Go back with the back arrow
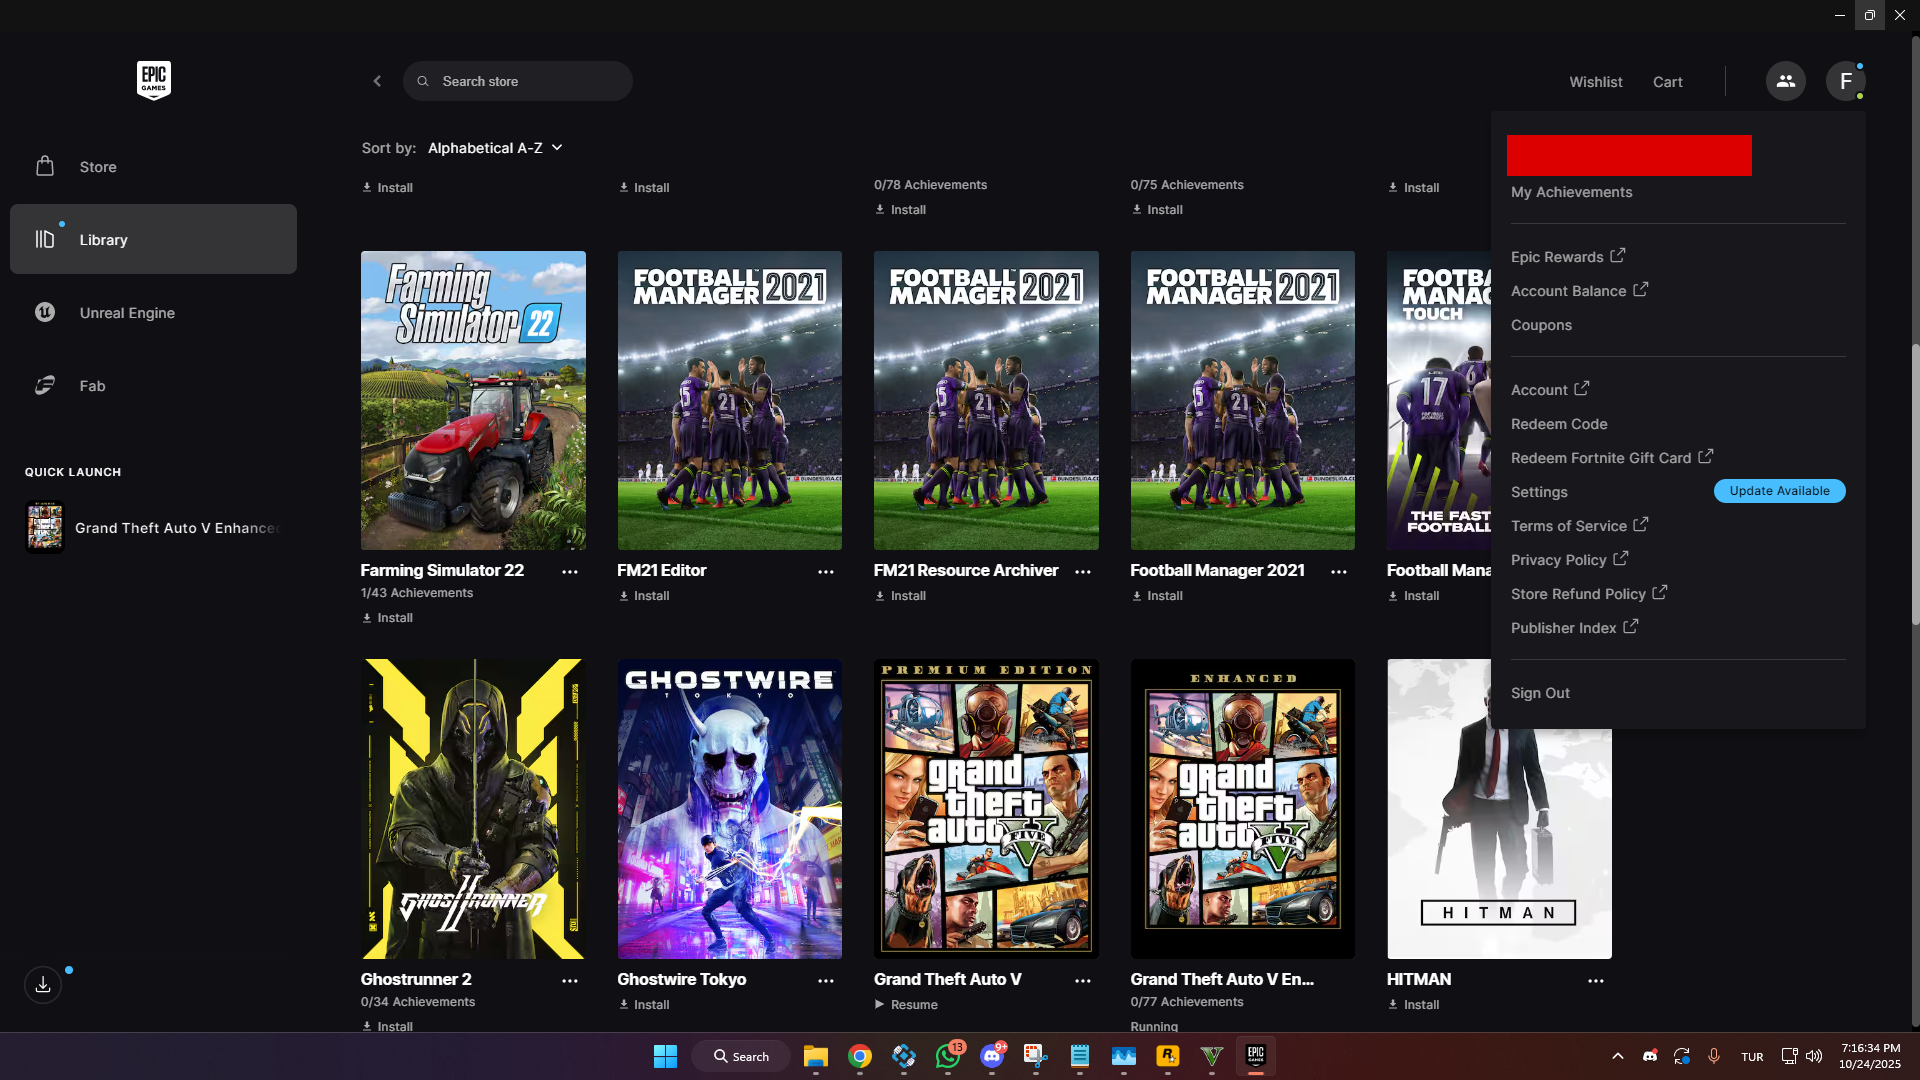 pos(377,81)
